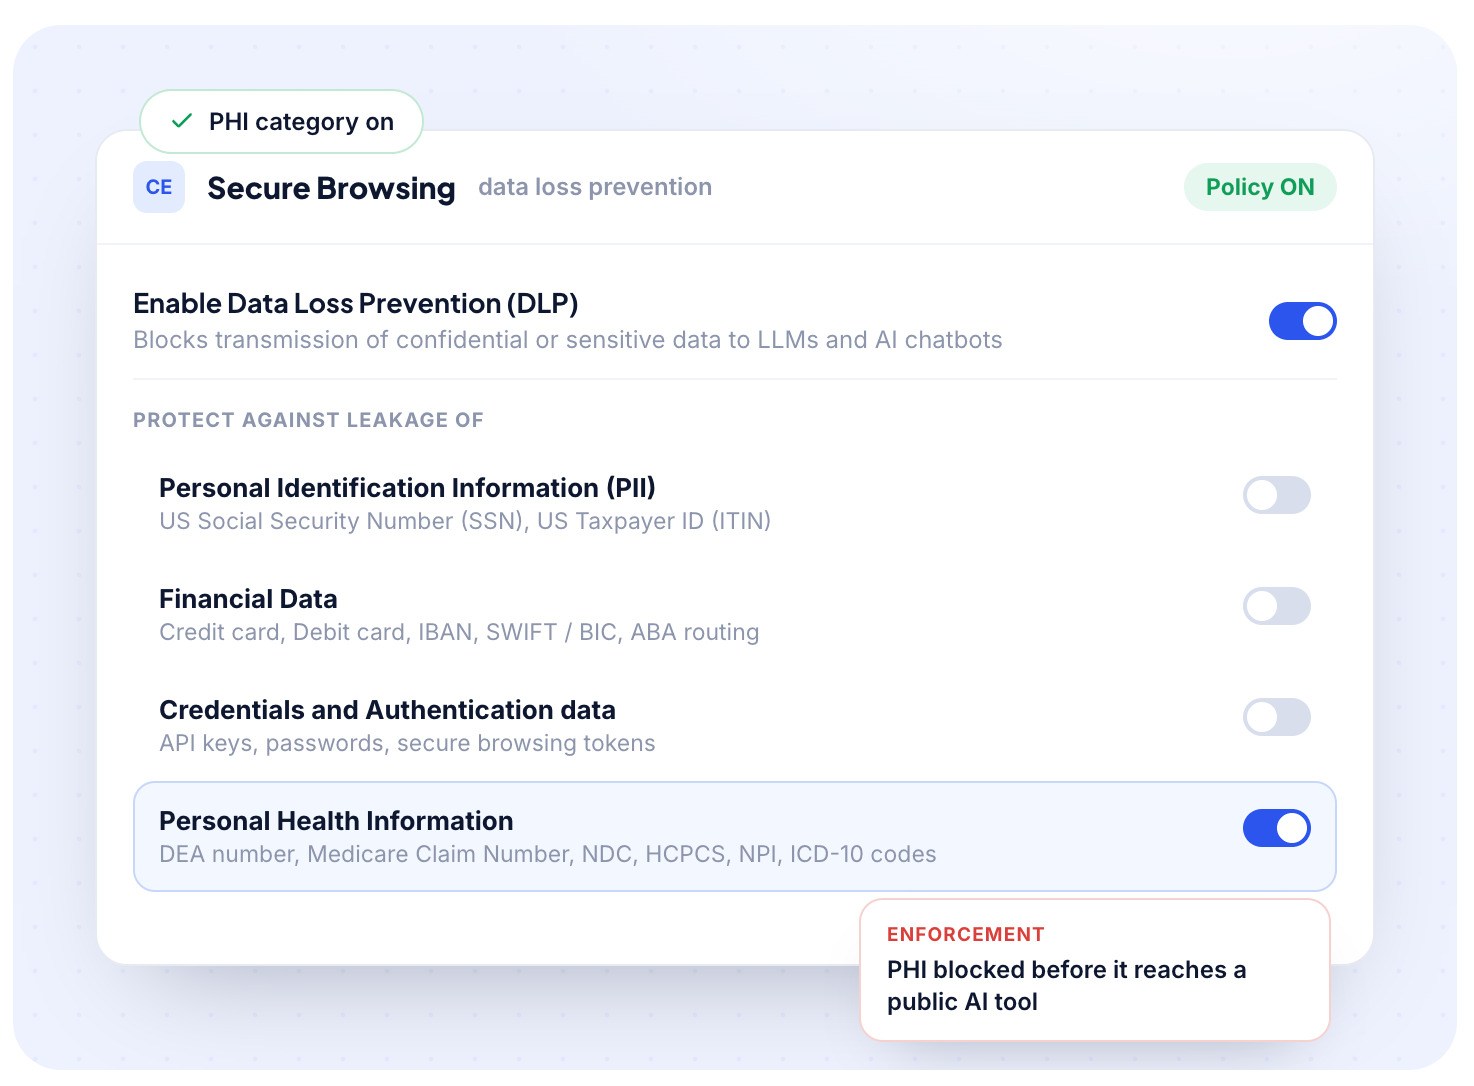Click the Personal Identification Information (PII) label

point(407,488)
